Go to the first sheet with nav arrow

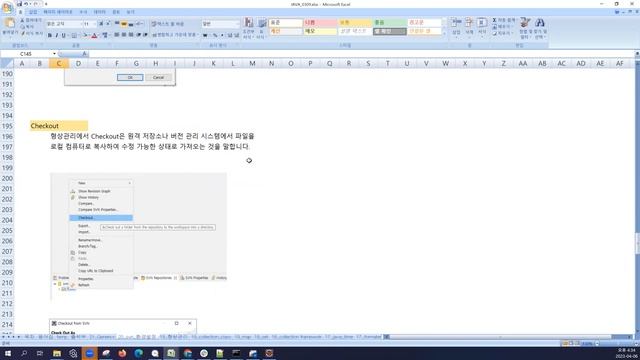(x=3, y=337)
